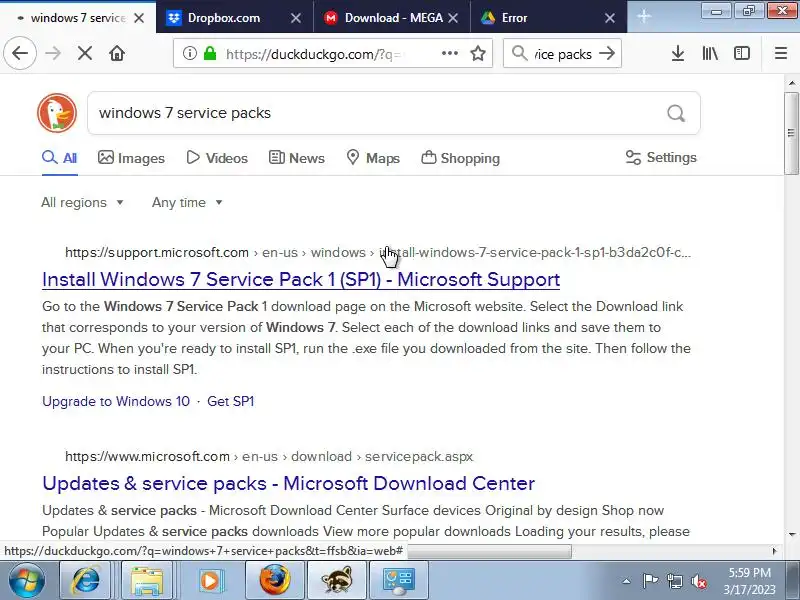The width and height of the screenshot is (800, 600).
Task: Go back to the previous page
Action: (x=20, y=53)
